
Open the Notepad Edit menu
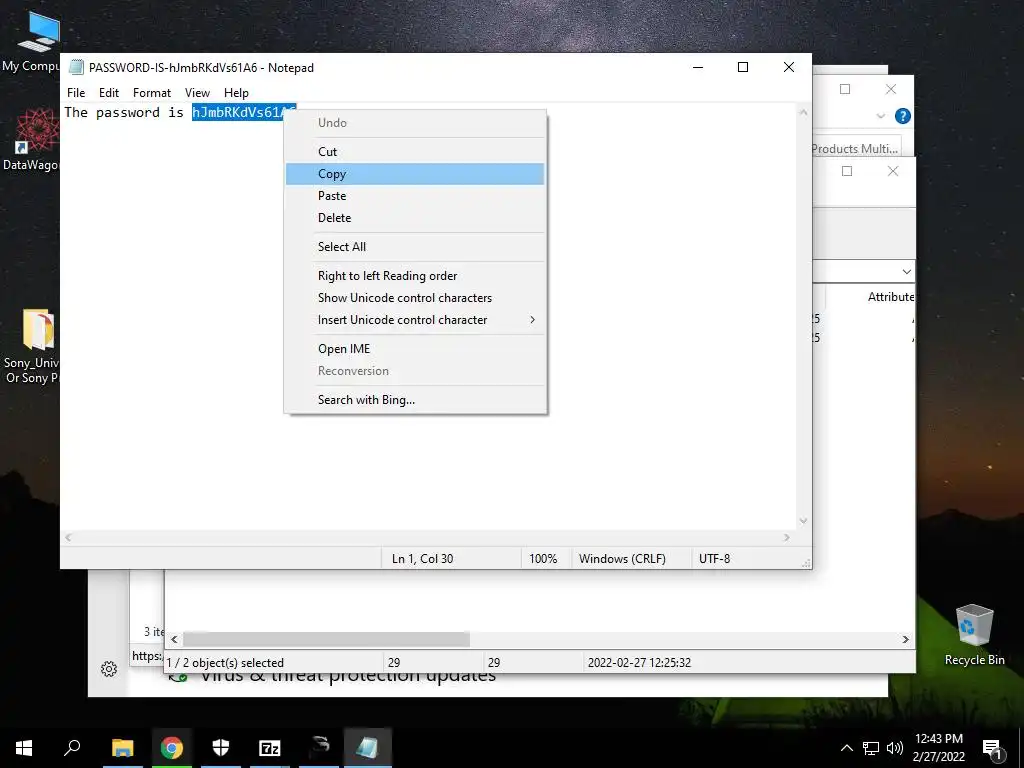click(108, 93)
